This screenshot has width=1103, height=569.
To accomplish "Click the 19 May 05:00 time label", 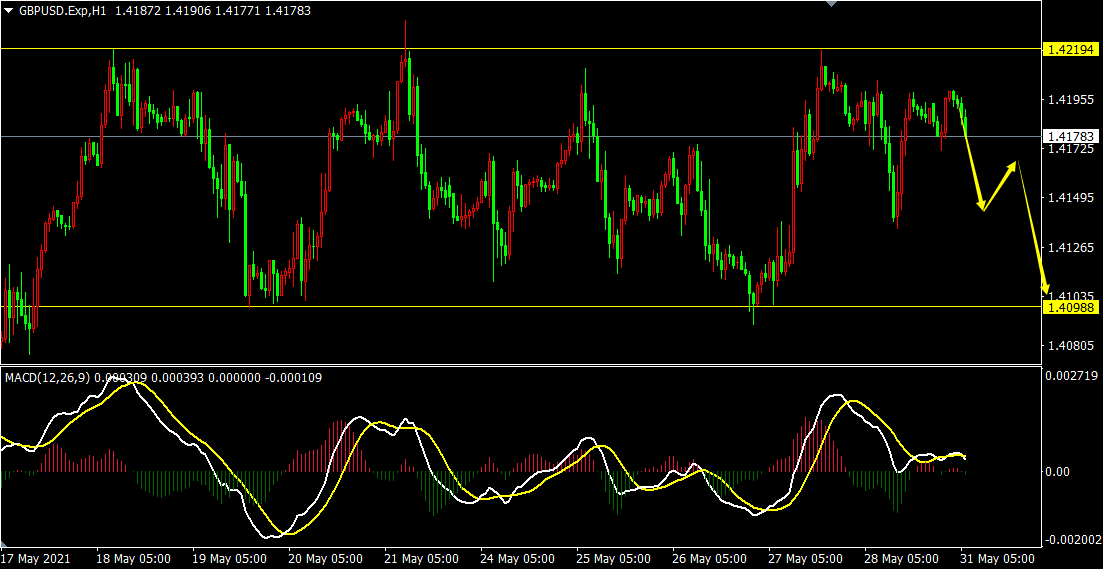I will 229,558.
